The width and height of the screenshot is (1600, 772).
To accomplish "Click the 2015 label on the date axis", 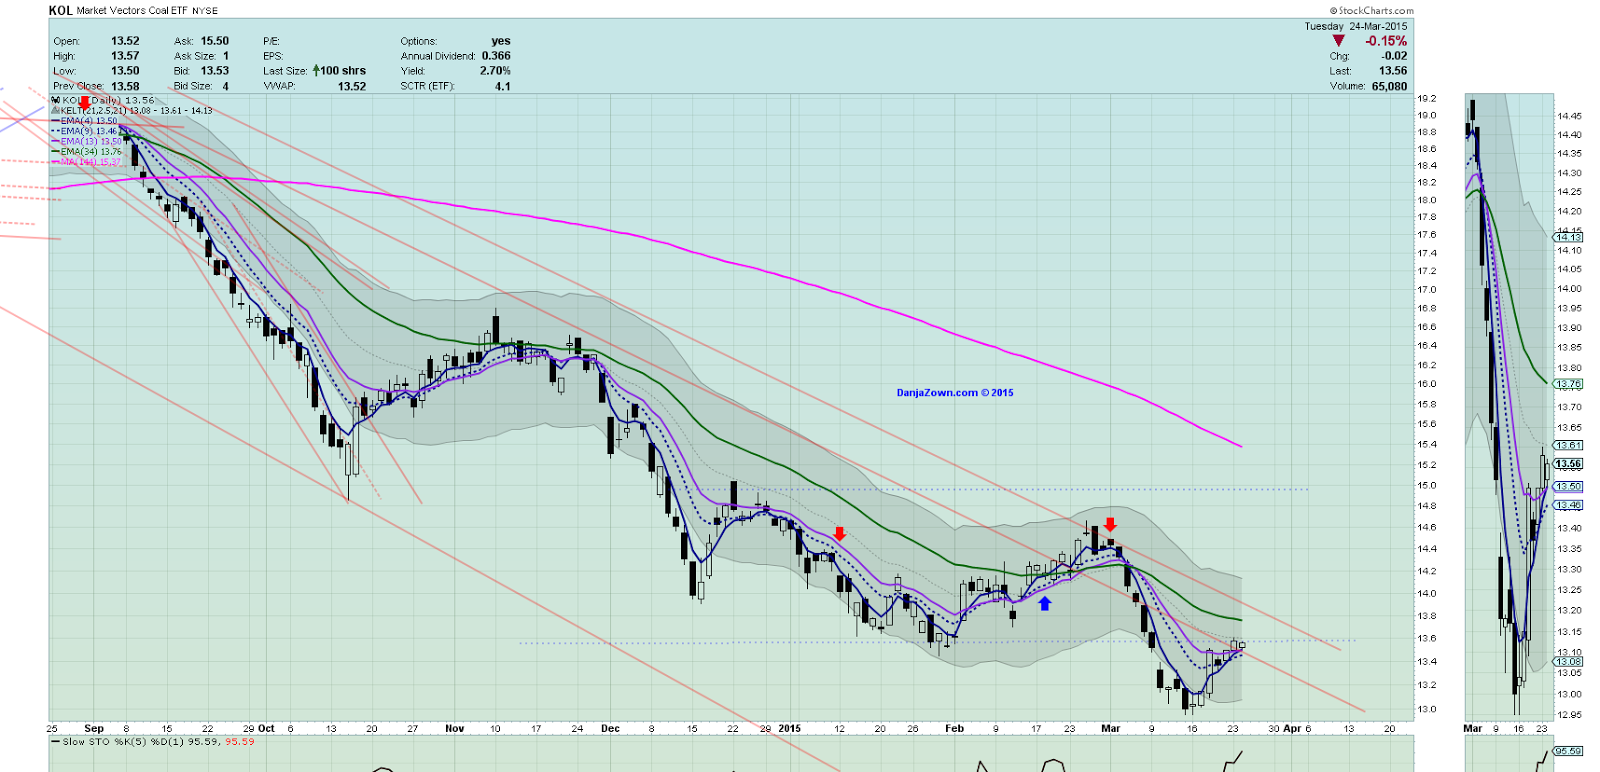I will tap(790, 729).
